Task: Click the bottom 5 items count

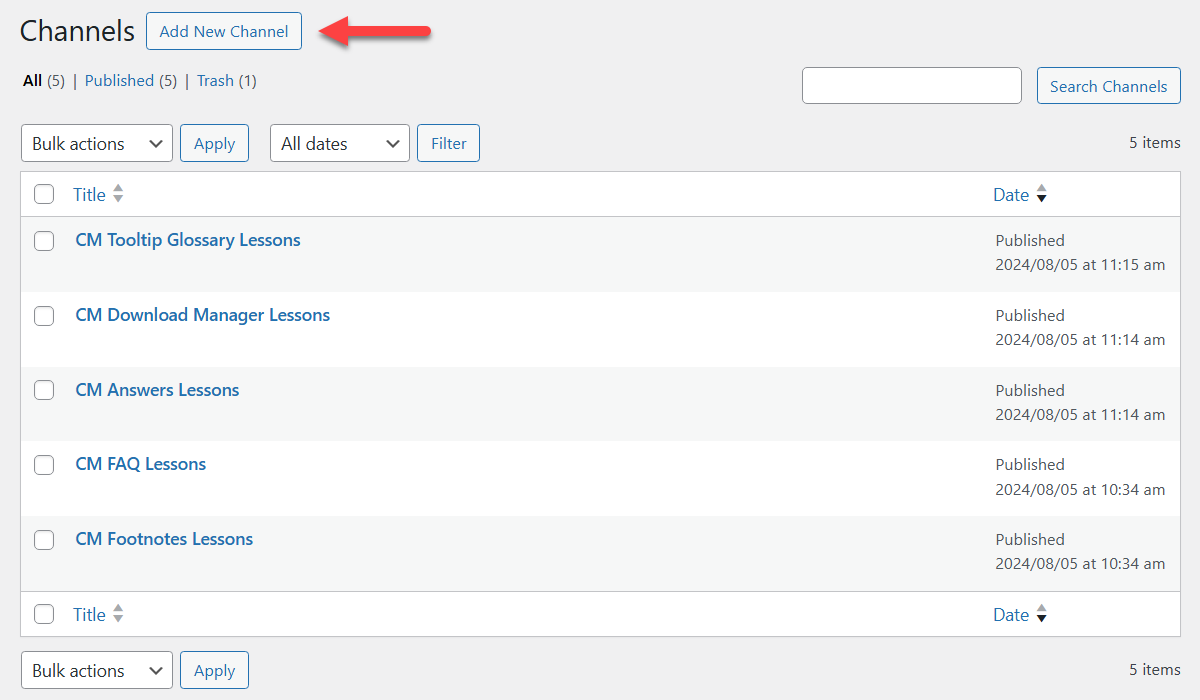Action: click(1155, 669)
